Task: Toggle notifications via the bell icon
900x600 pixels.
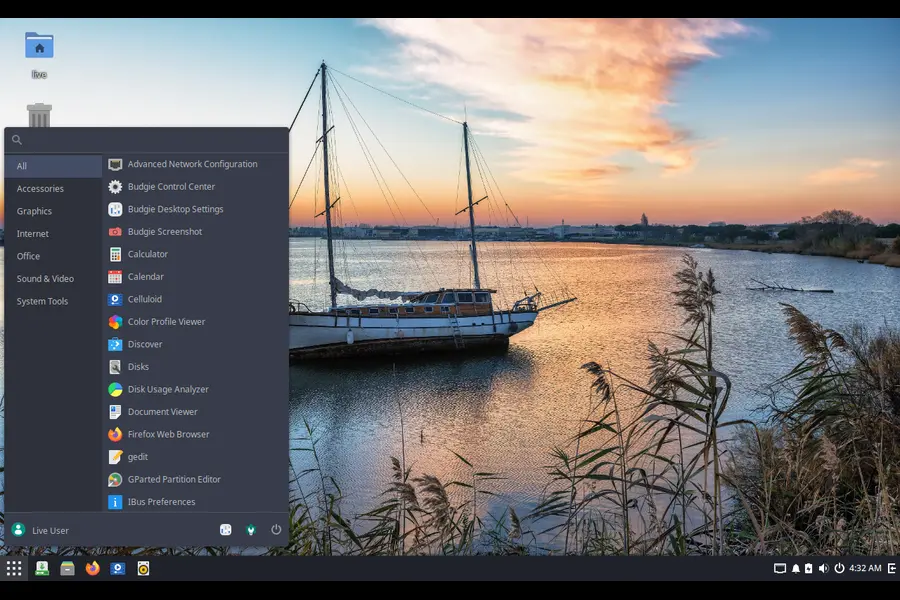Action: click(x=797, y=568)
